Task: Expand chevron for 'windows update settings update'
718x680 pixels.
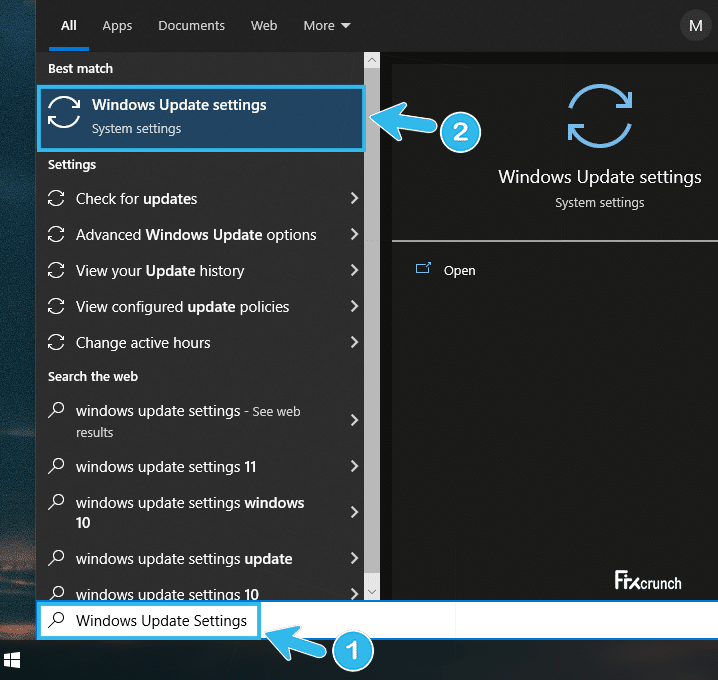Action: tap(354, 558)
